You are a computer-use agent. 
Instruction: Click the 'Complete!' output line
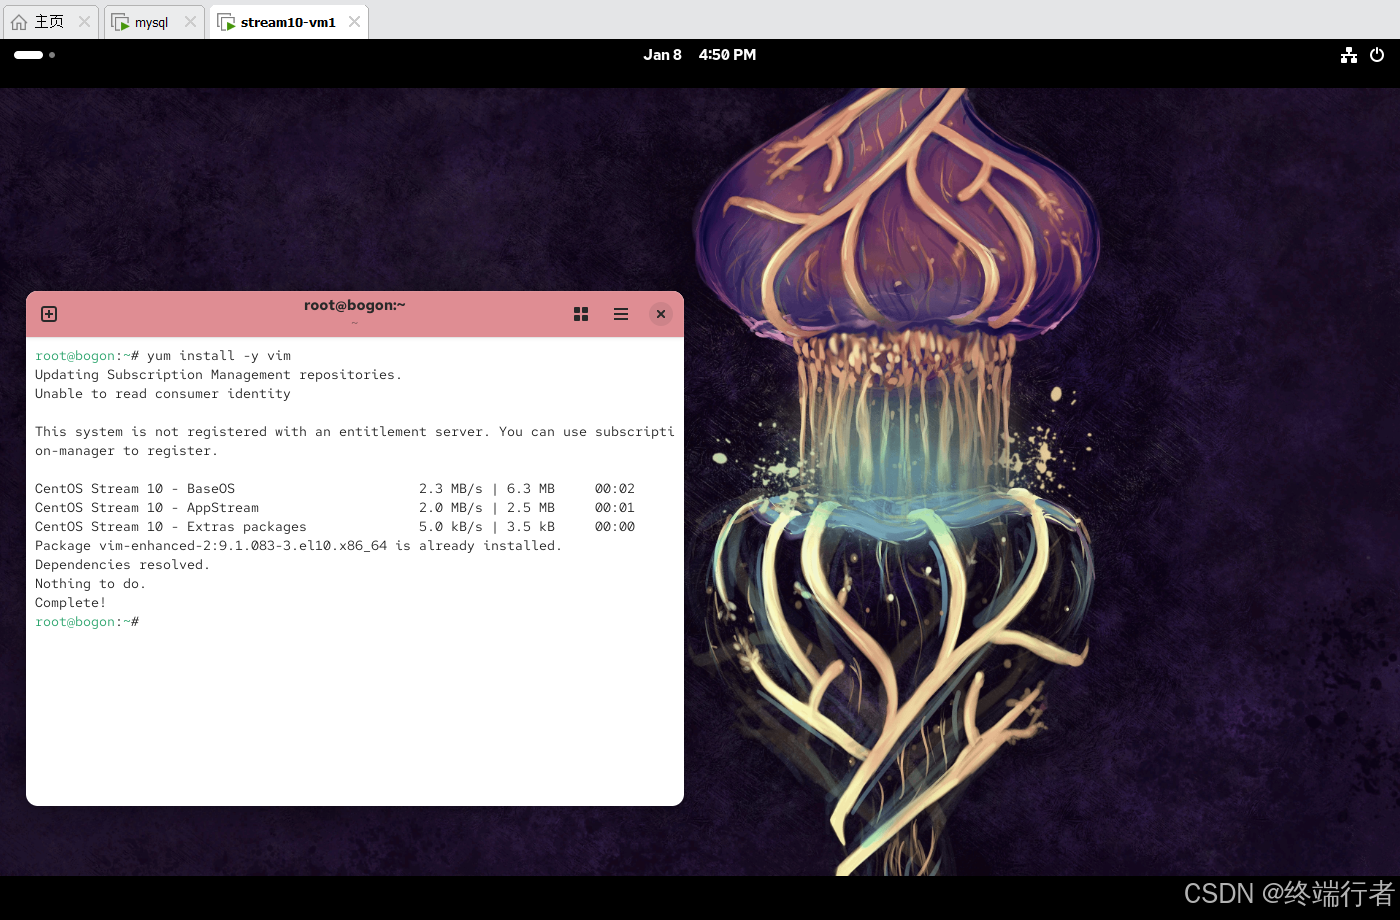70,603
